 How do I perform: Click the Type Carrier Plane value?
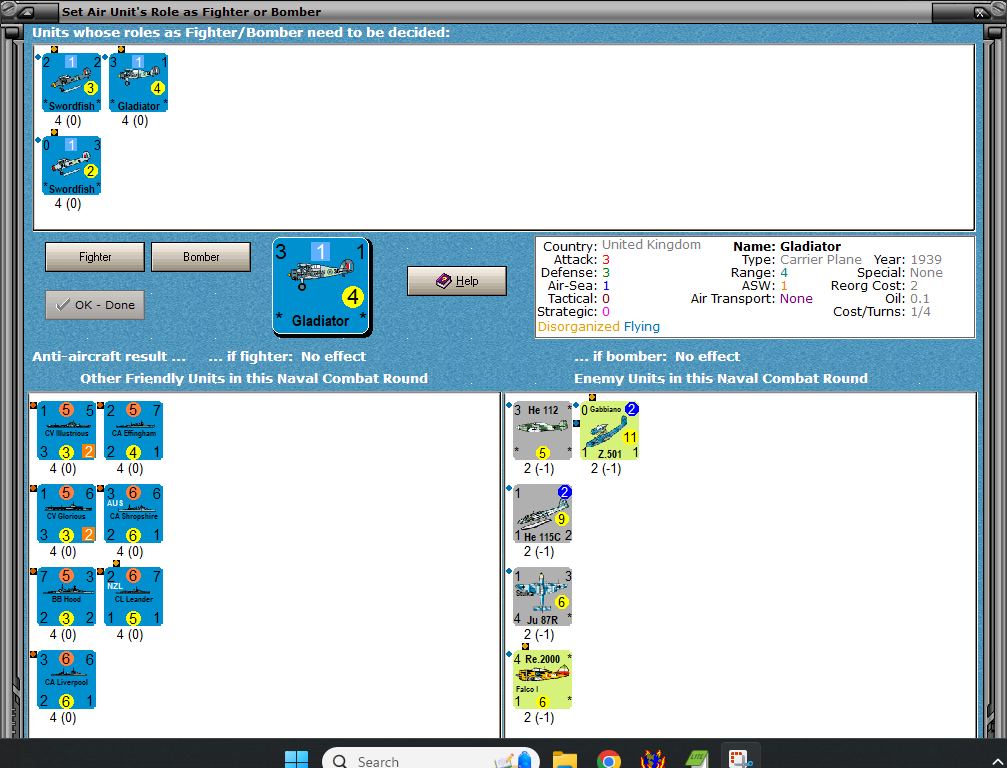coord(821,259)
